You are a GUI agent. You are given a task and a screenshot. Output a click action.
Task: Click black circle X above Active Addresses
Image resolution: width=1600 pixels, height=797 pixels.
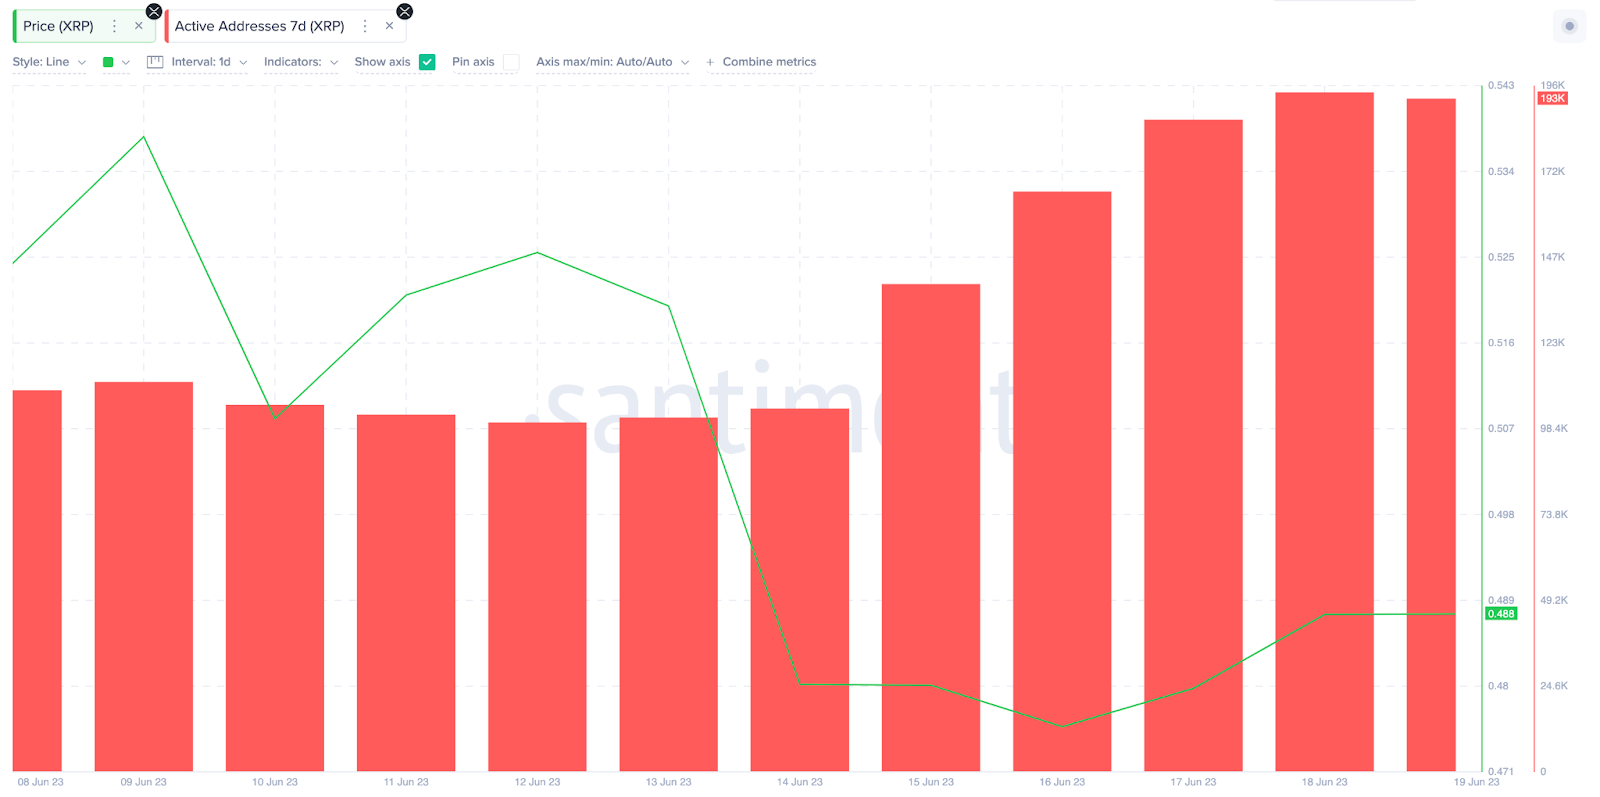coord(404,11)
